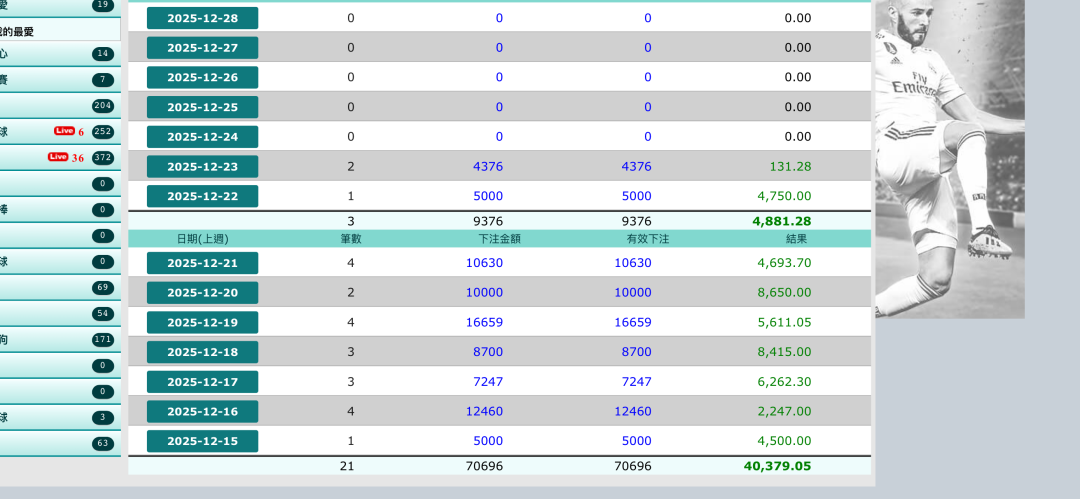Click the 69 count badge in sidebar
The width and height of the screenshot is (1080, 499).
pos(102,288)
